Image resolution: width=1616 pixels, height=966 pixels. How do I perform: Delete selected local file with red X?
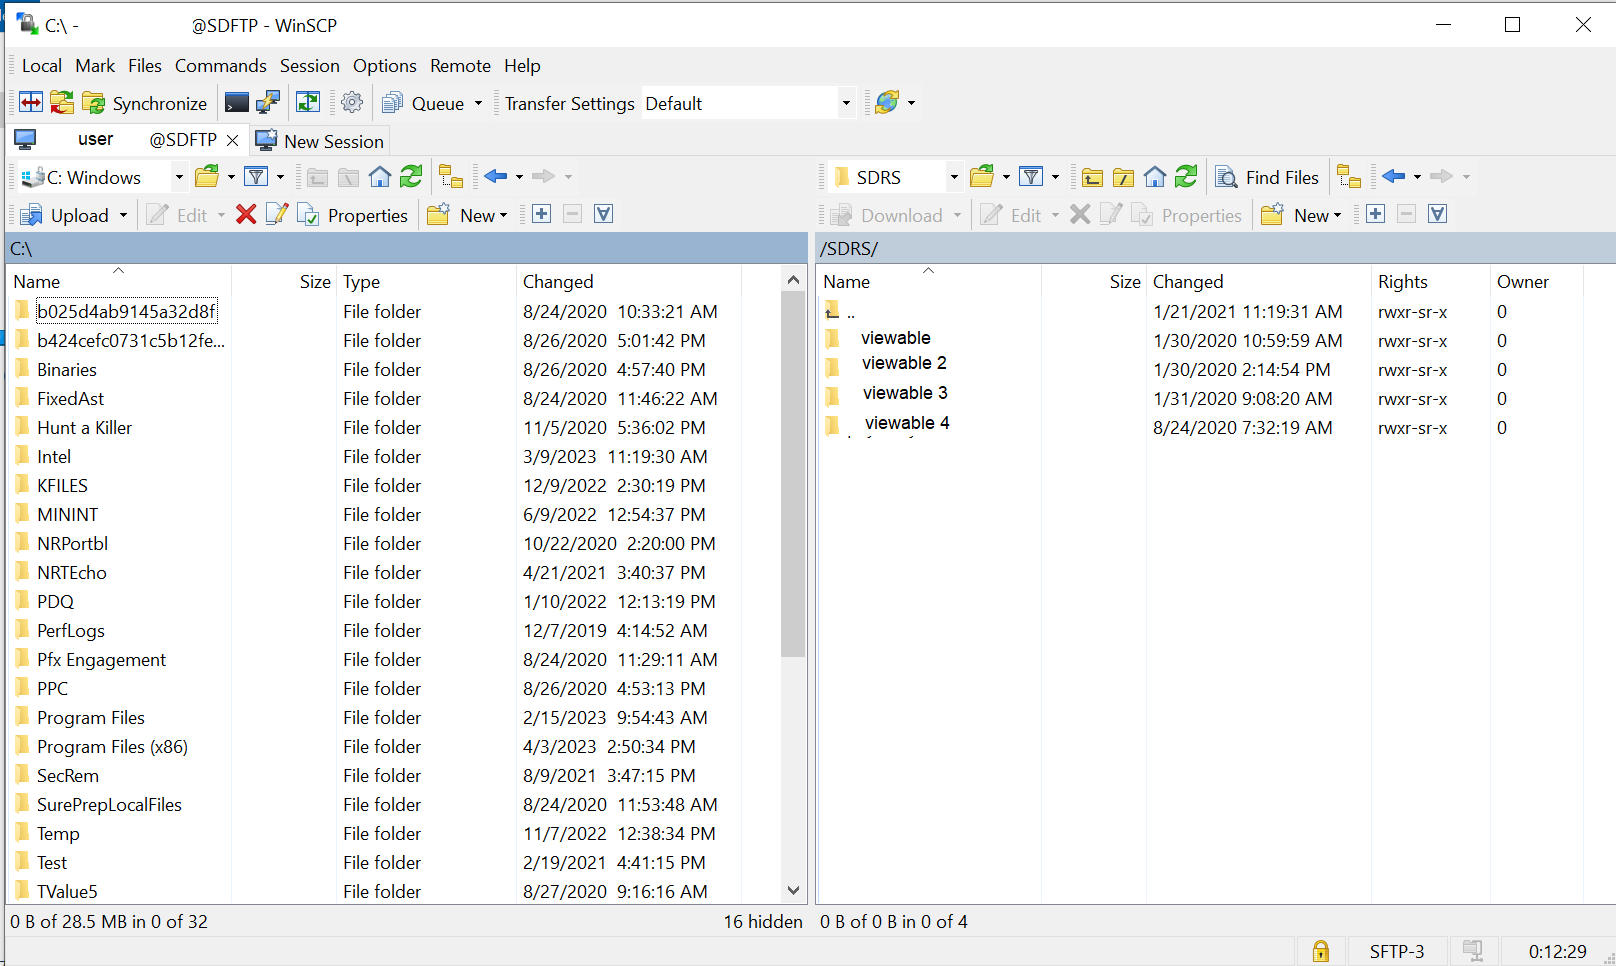pos(246,215)
